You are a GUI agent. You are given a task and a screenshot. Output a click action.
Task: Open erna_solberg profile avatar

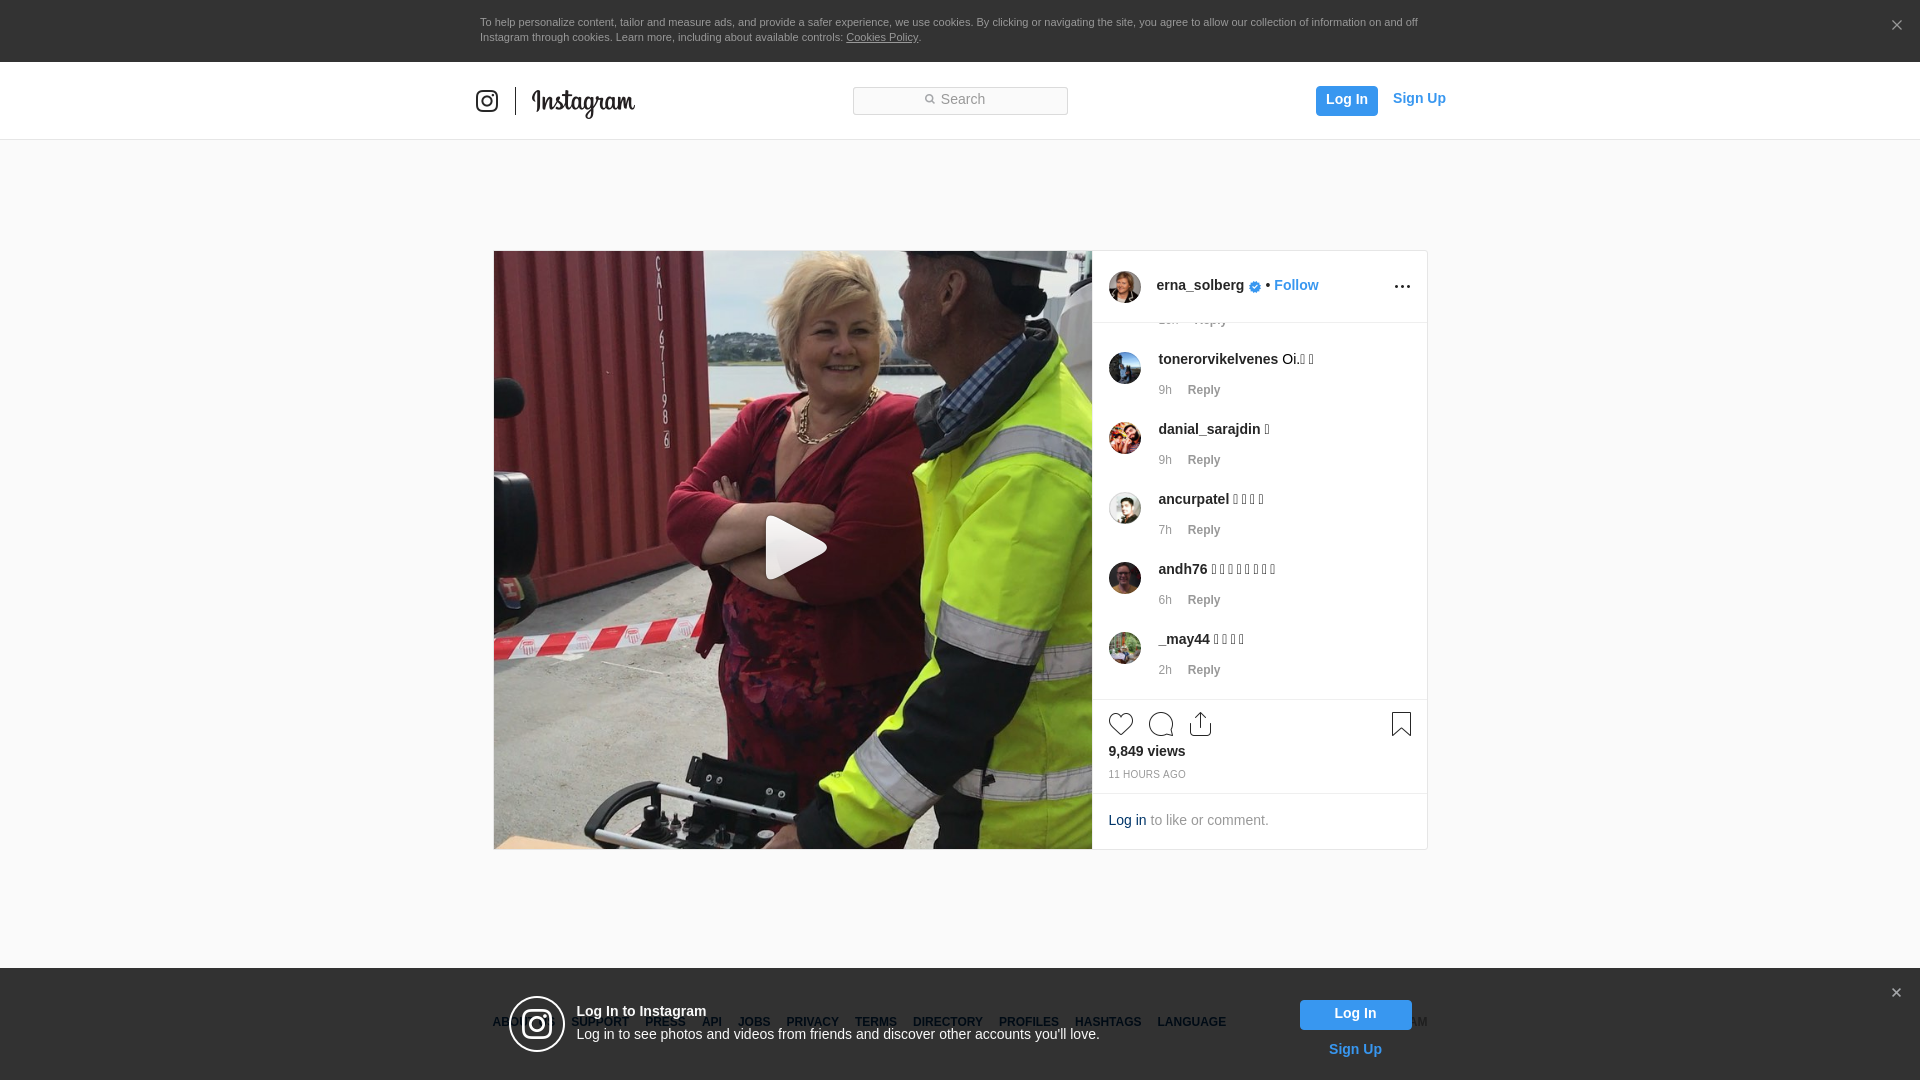pyautogui.click(x=1125, y=287)
